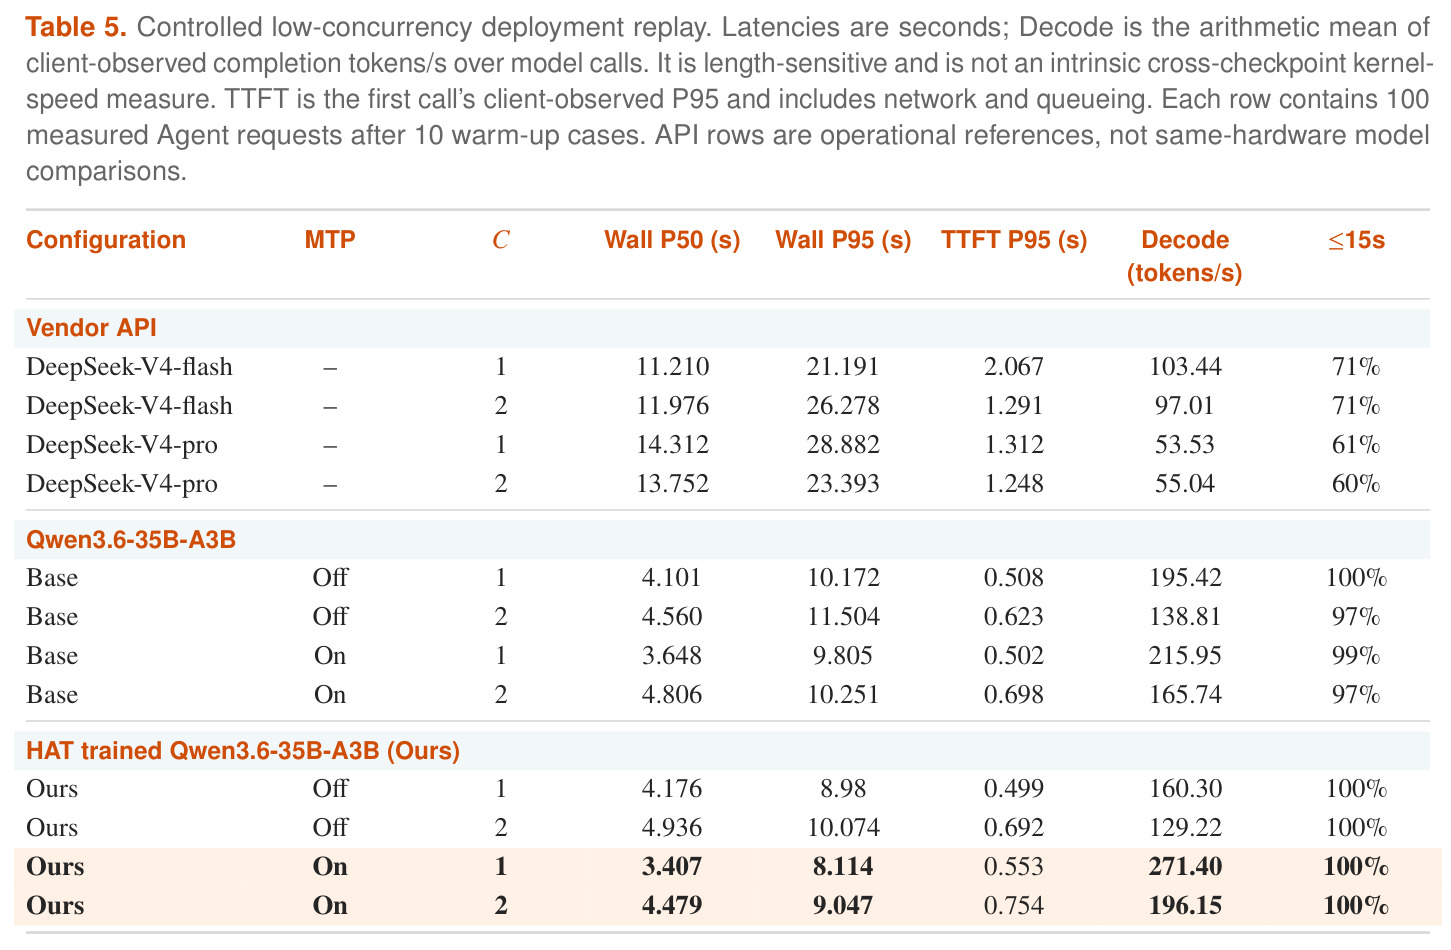
Task: Click the Wall P50 value 4.101
Action: click(672, 578)
